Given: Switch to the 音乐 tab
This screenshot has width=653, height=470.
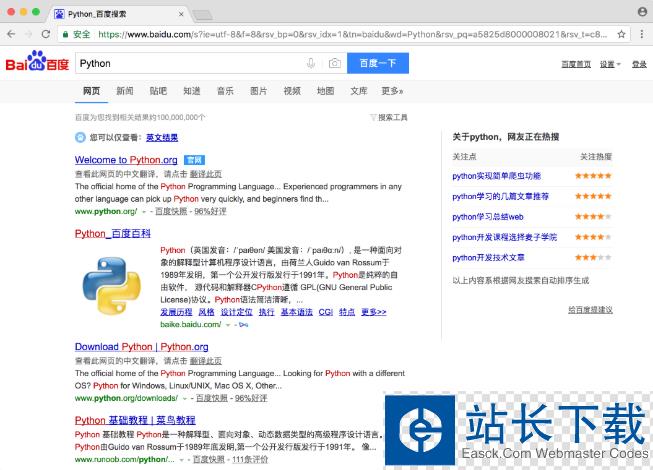Looking at the screenshot, I should [x=225, y=91].
